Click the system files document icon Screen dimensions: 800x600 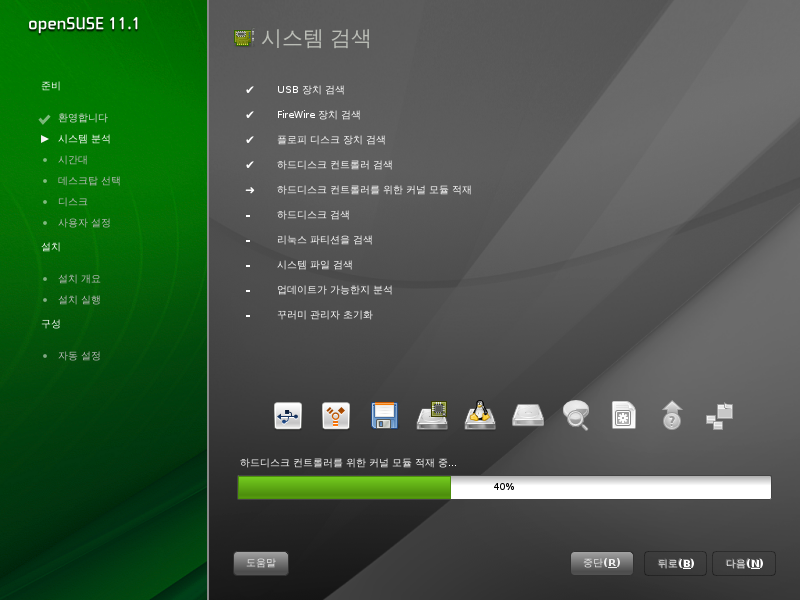point(623,415)
